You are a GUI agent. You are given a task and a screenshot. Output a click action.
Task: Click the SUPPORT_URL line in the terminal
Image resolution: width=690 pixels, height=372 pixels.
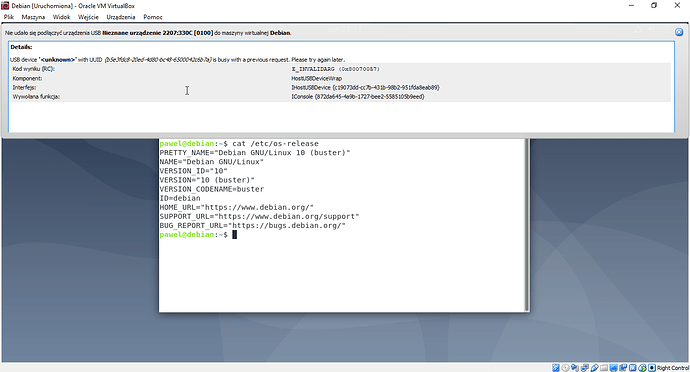(x=260, y=217)
